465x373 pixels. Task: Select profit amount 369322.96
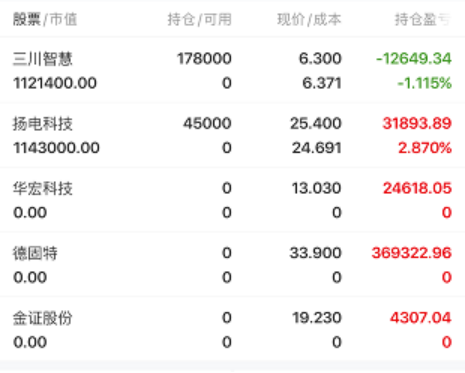(412, 253)
